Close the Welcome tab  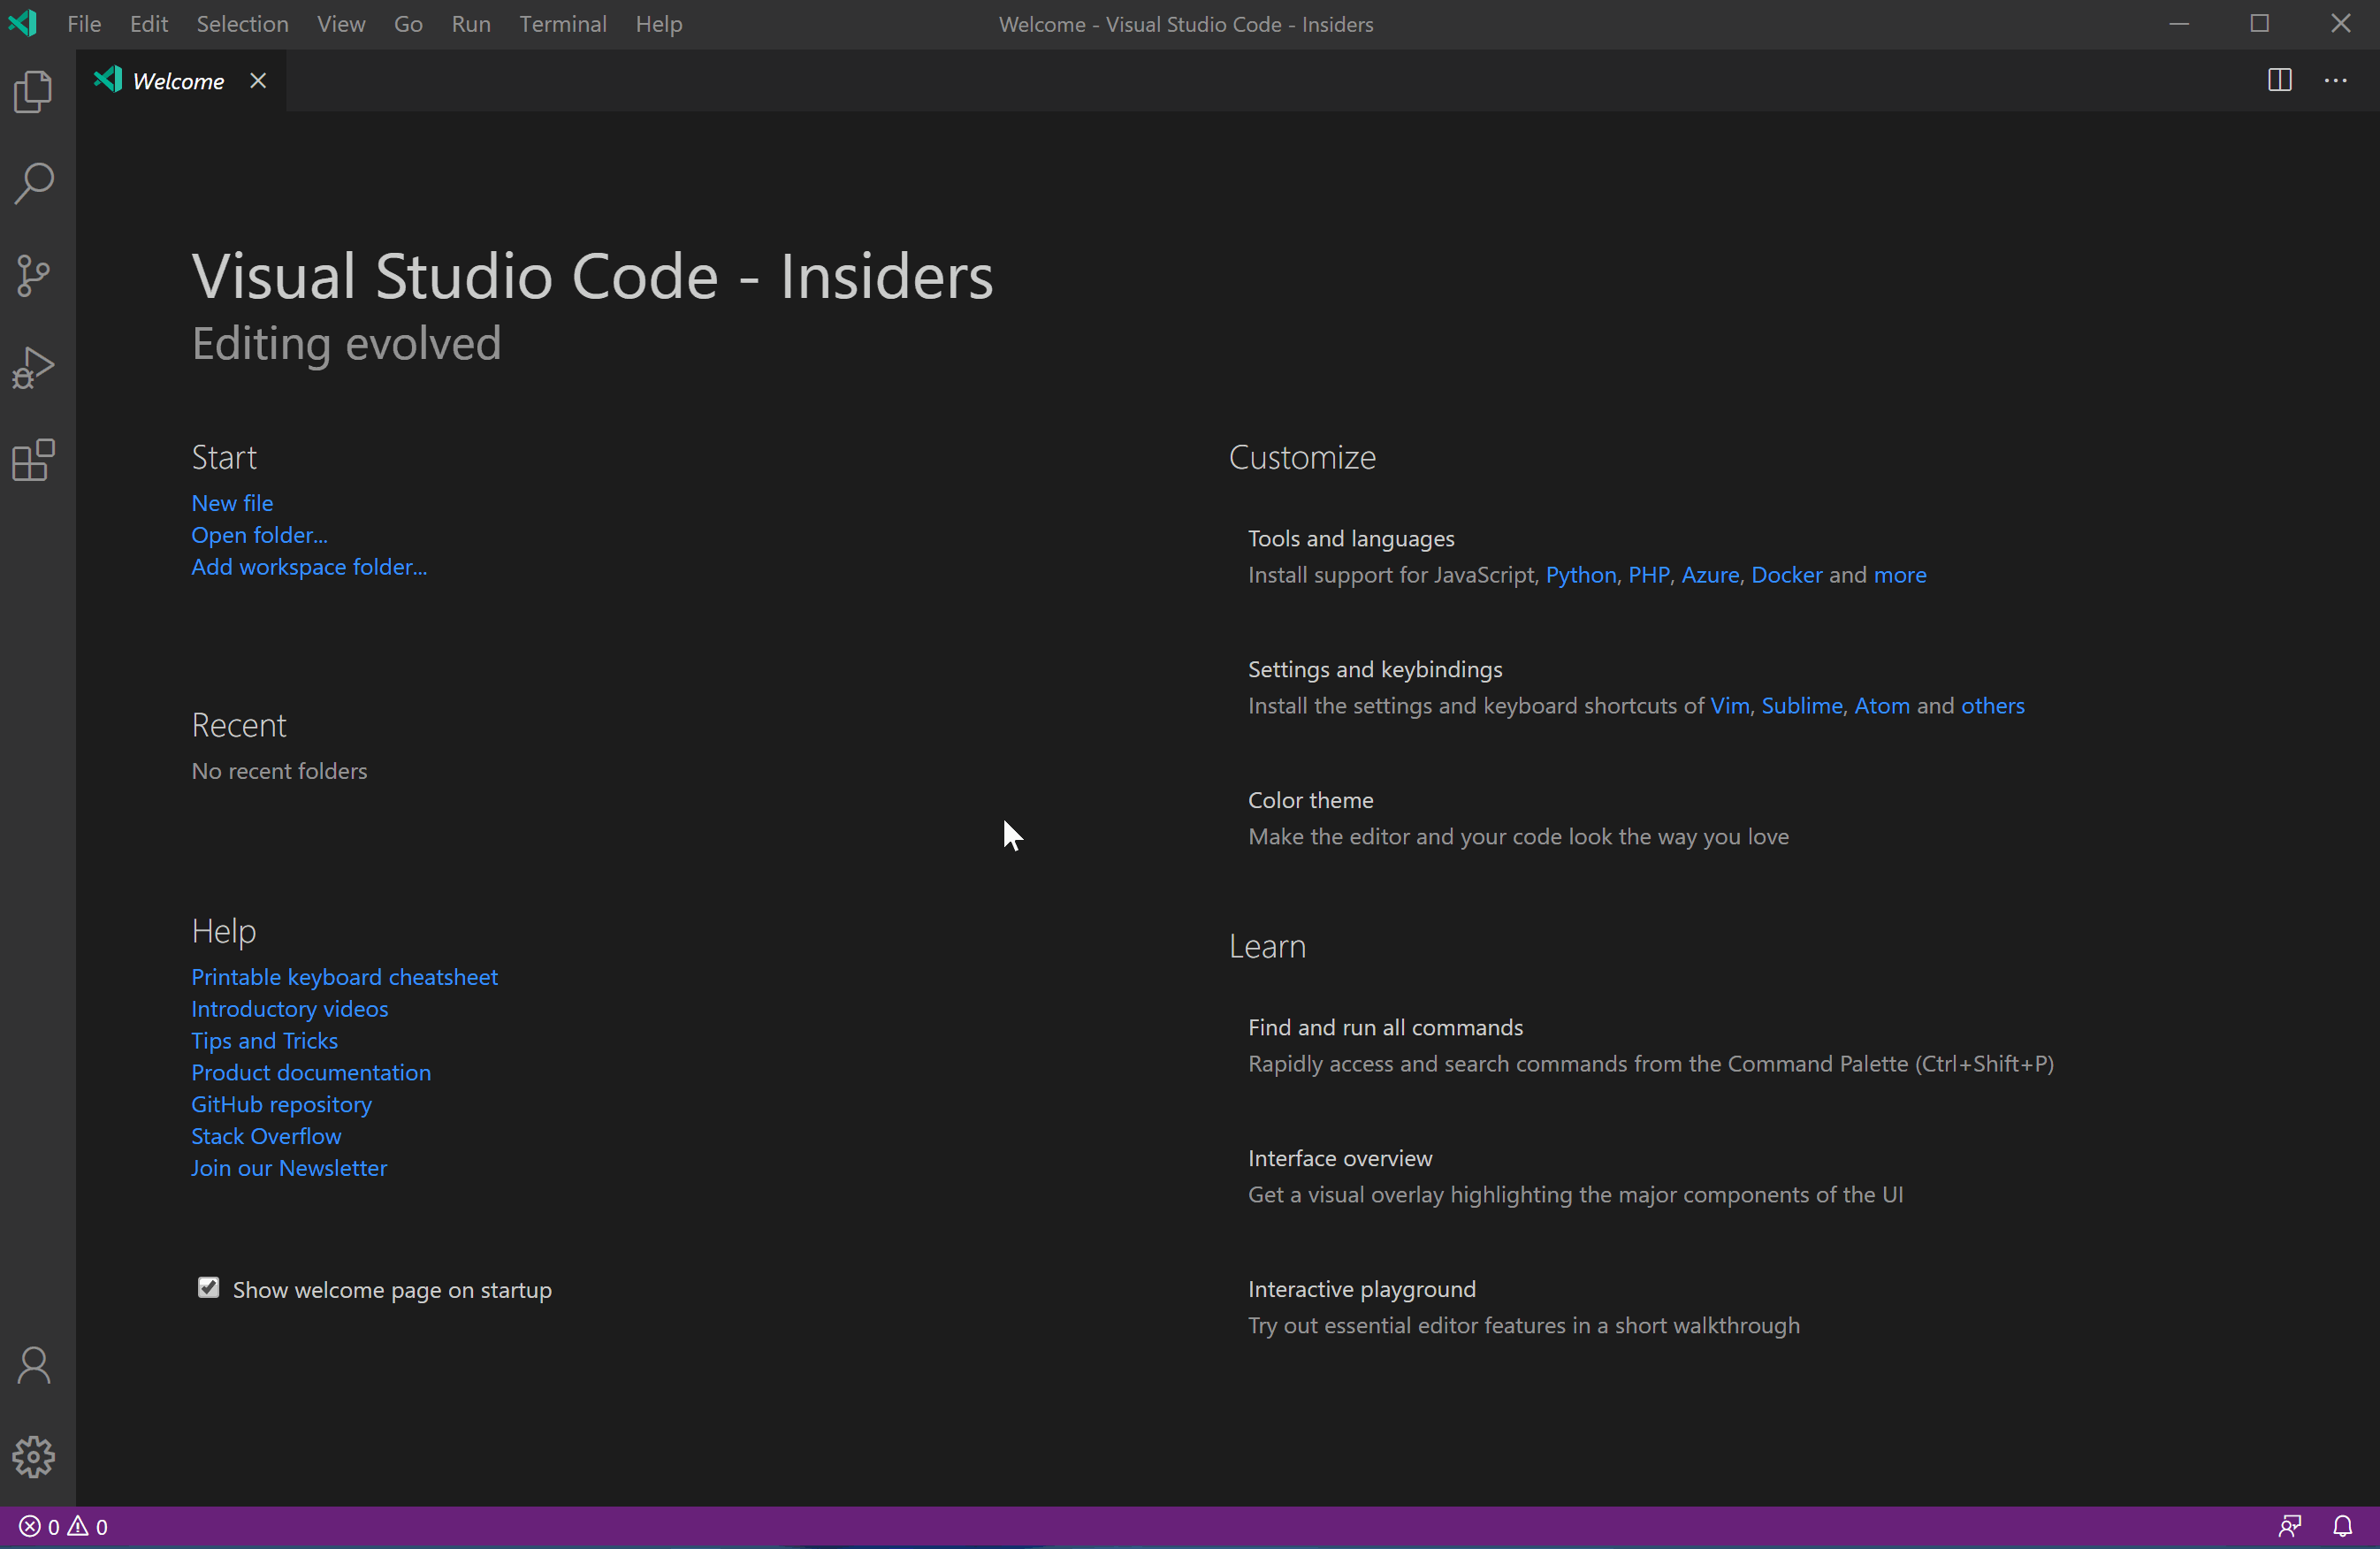(x=258, y=81)
